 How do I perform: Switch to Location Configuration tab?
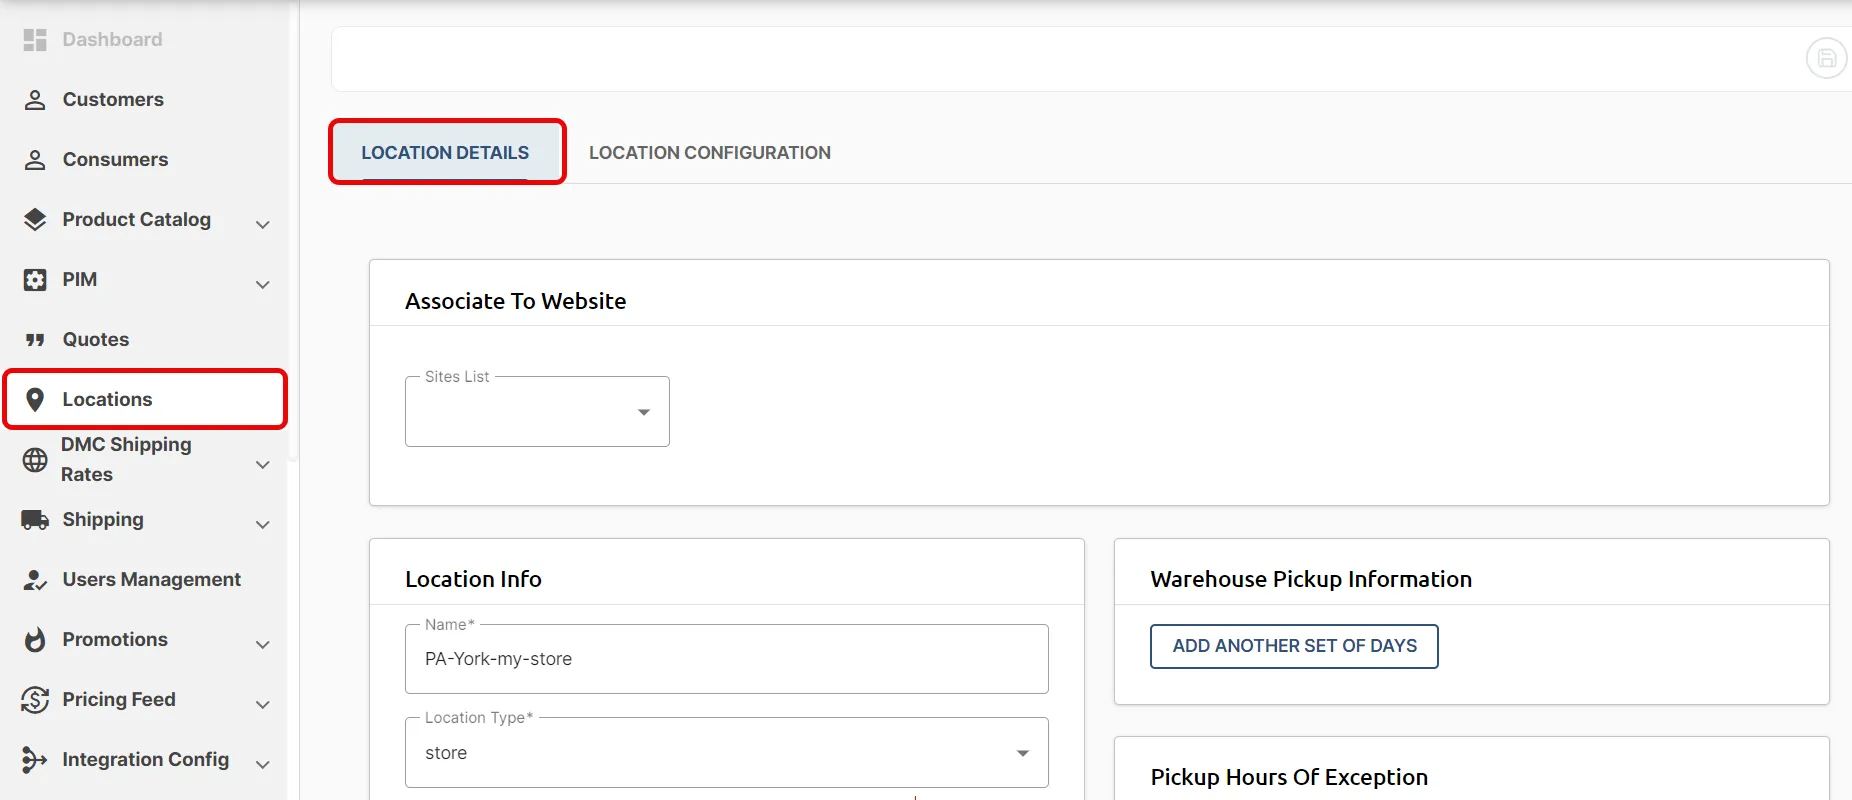[710, 153]
